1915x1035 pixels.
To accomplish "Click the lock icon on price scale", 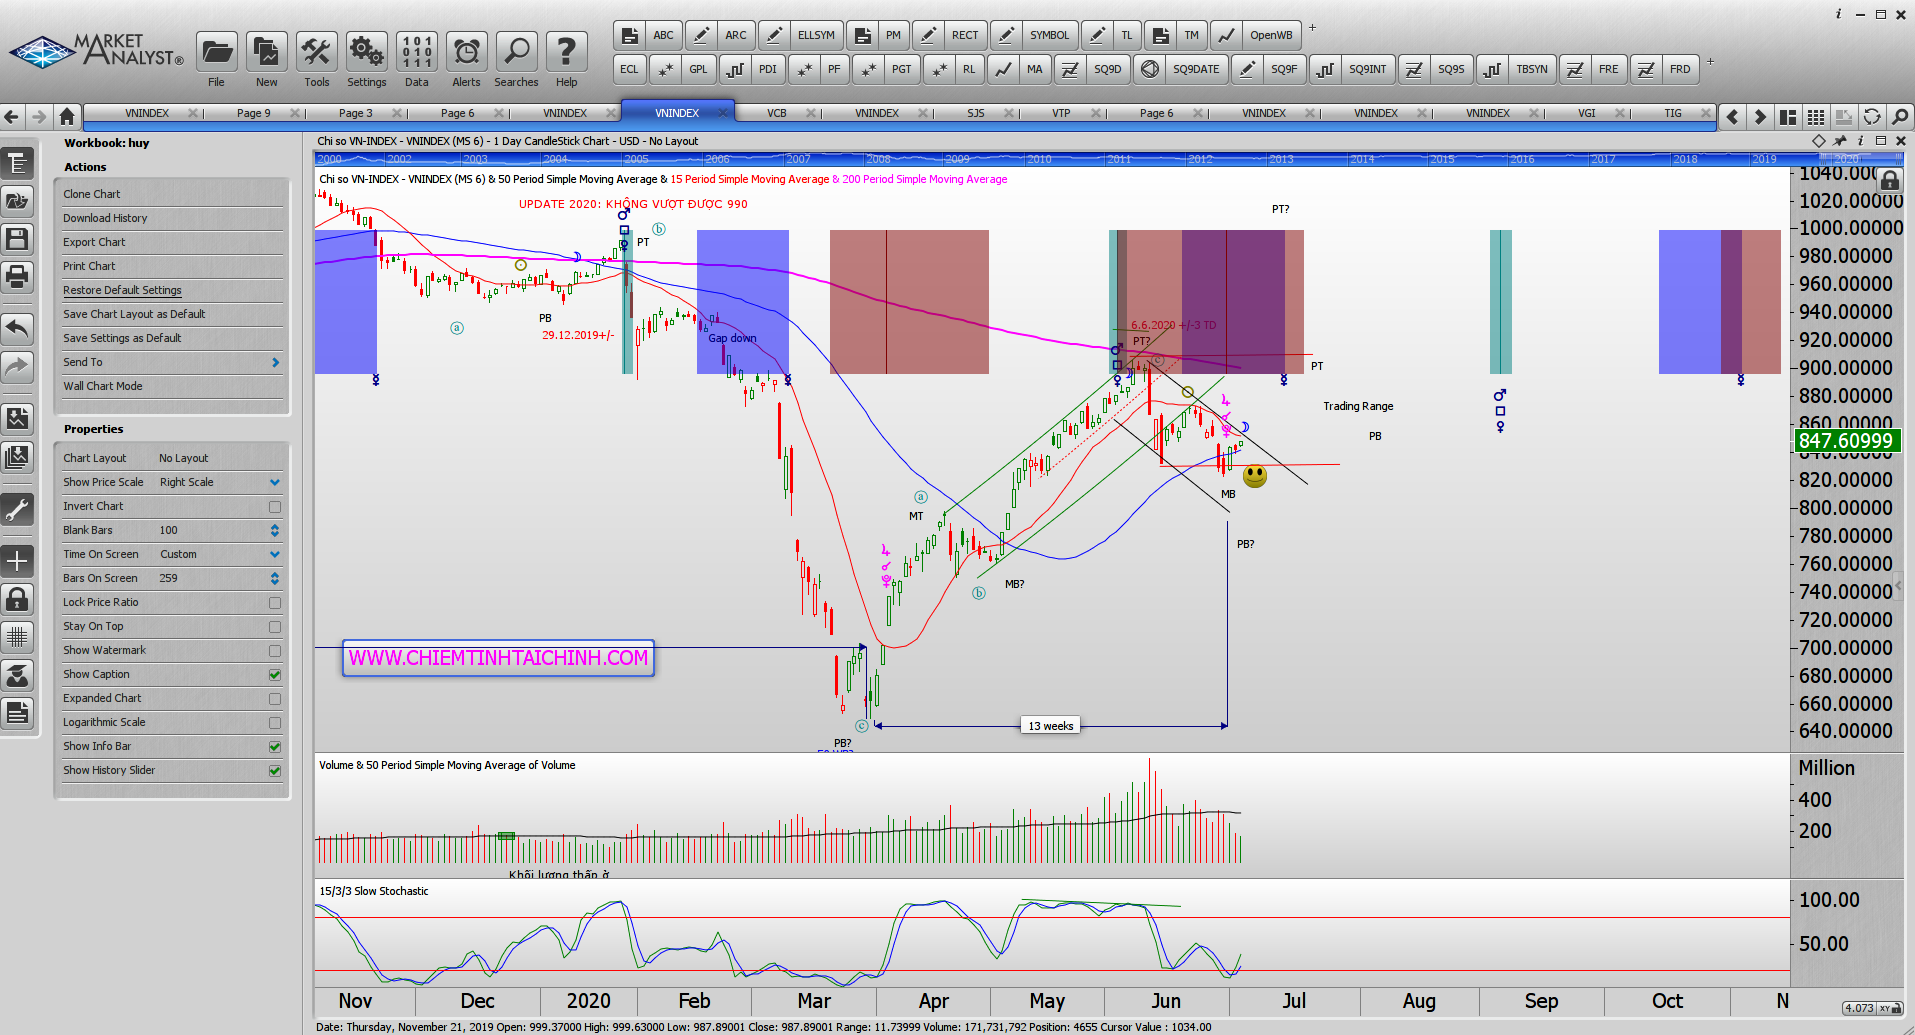I will (x=1889, y=181).
